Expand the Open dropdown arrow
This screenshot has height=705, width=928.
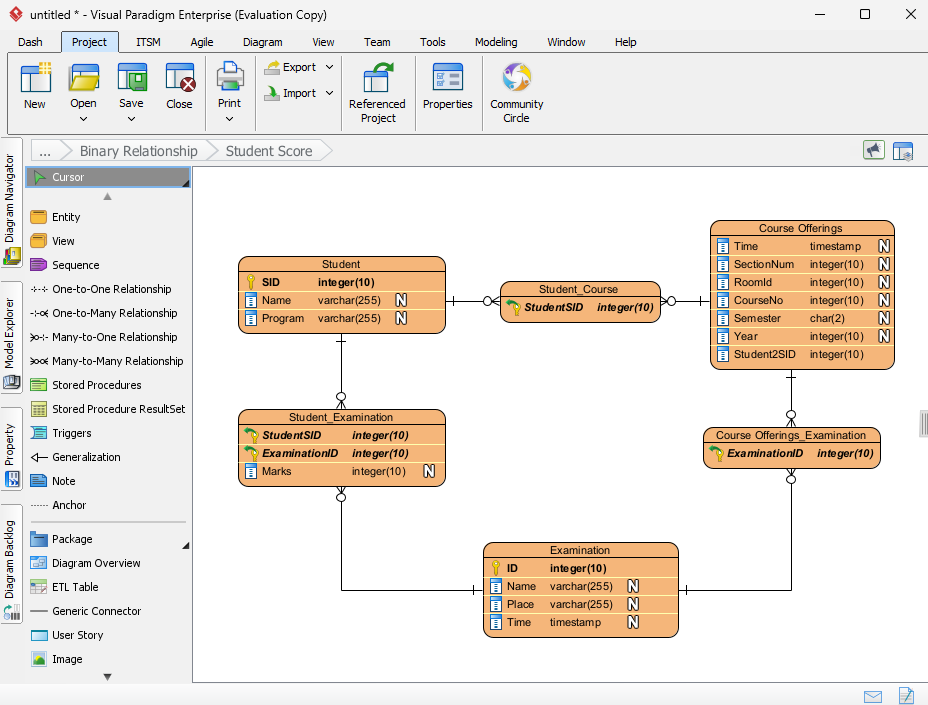click(83, 119)
